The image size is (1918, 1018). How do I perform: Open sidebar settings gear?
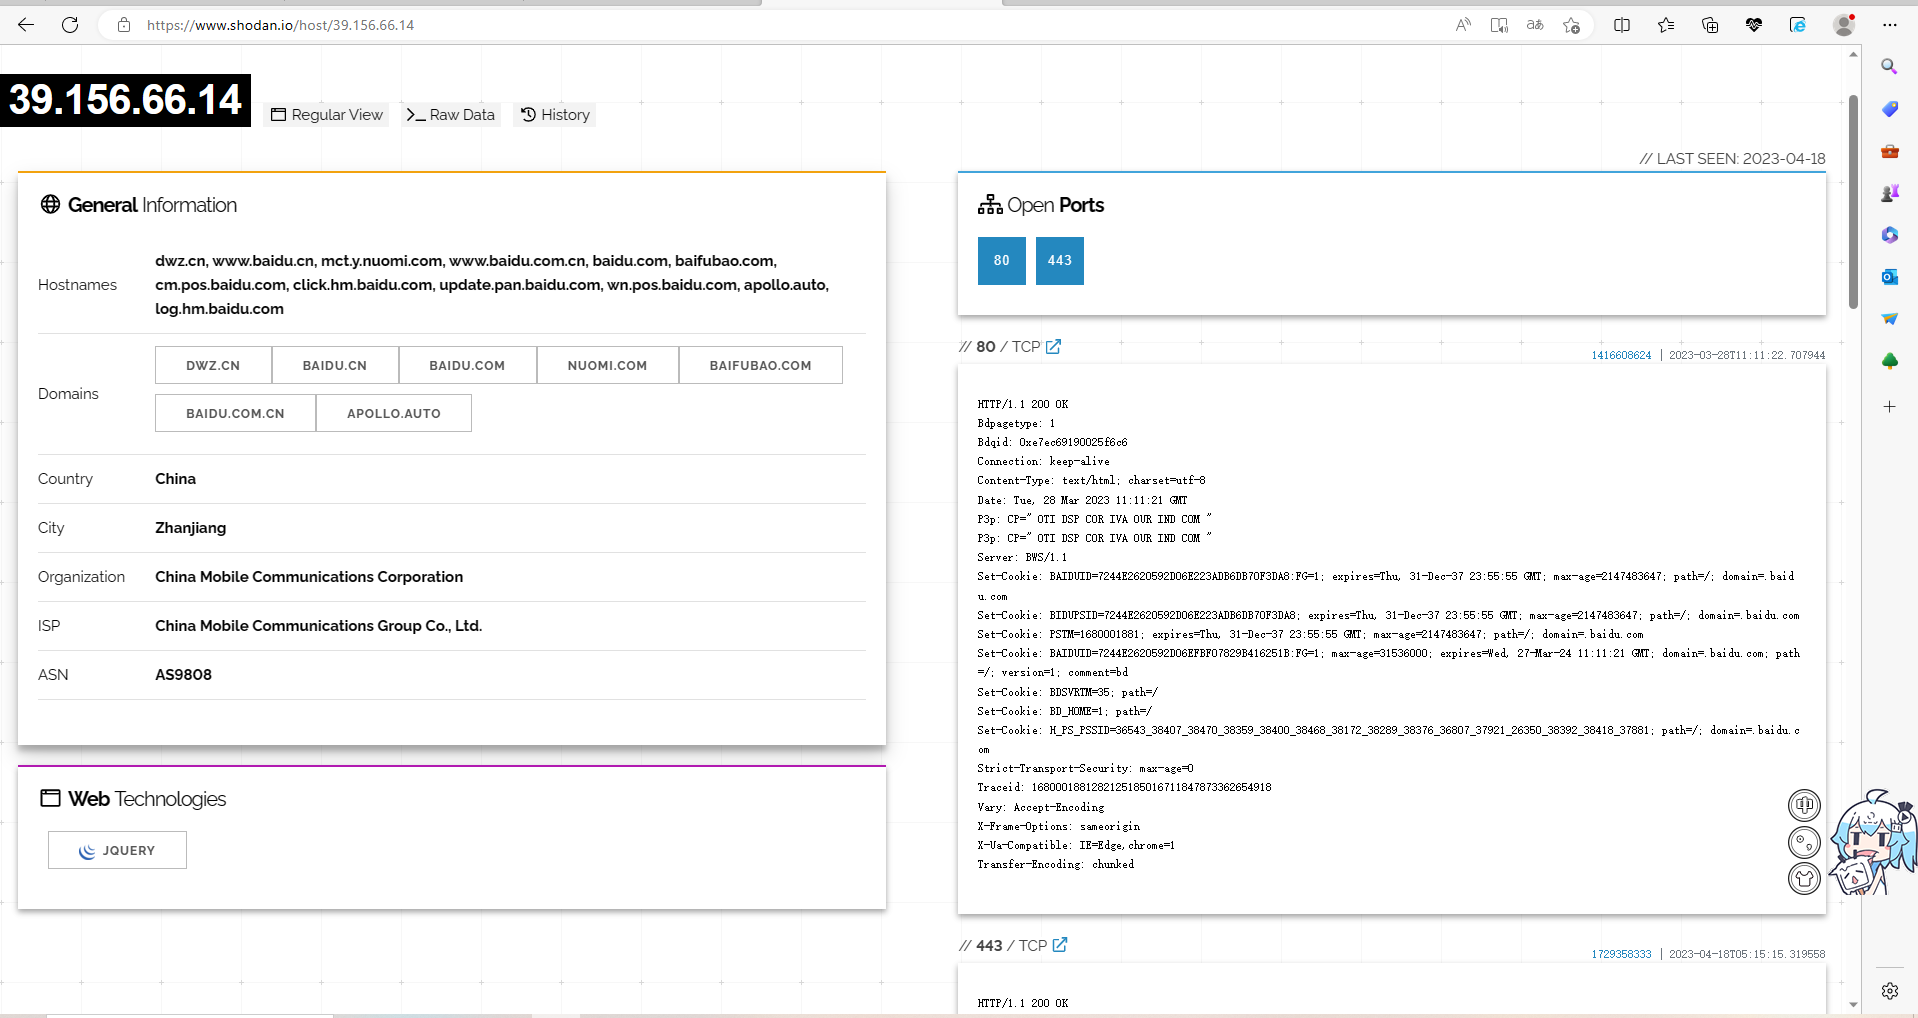[1889, 991]
